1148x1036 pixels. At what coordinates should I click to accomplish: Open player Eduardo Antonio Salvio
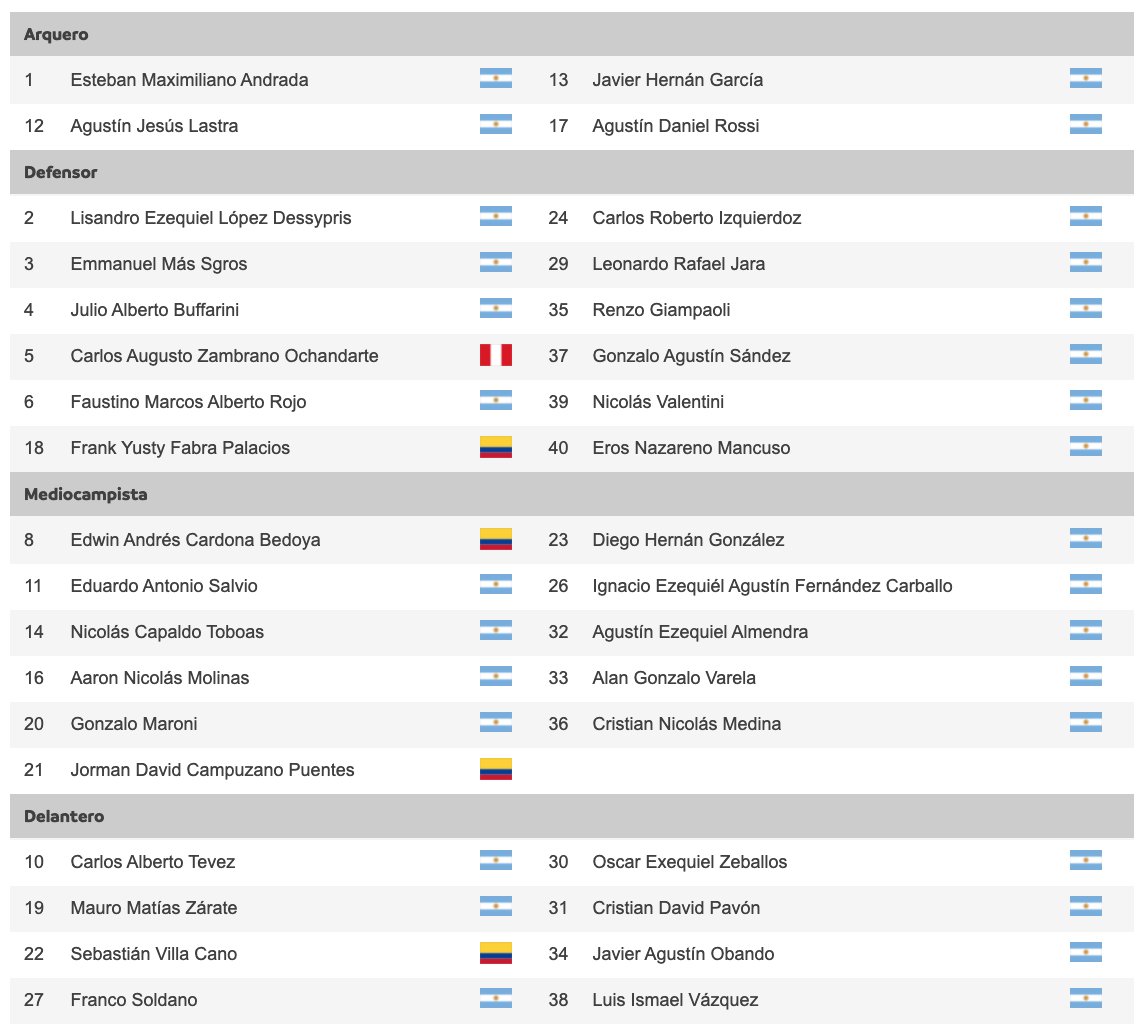pos(164,586)
